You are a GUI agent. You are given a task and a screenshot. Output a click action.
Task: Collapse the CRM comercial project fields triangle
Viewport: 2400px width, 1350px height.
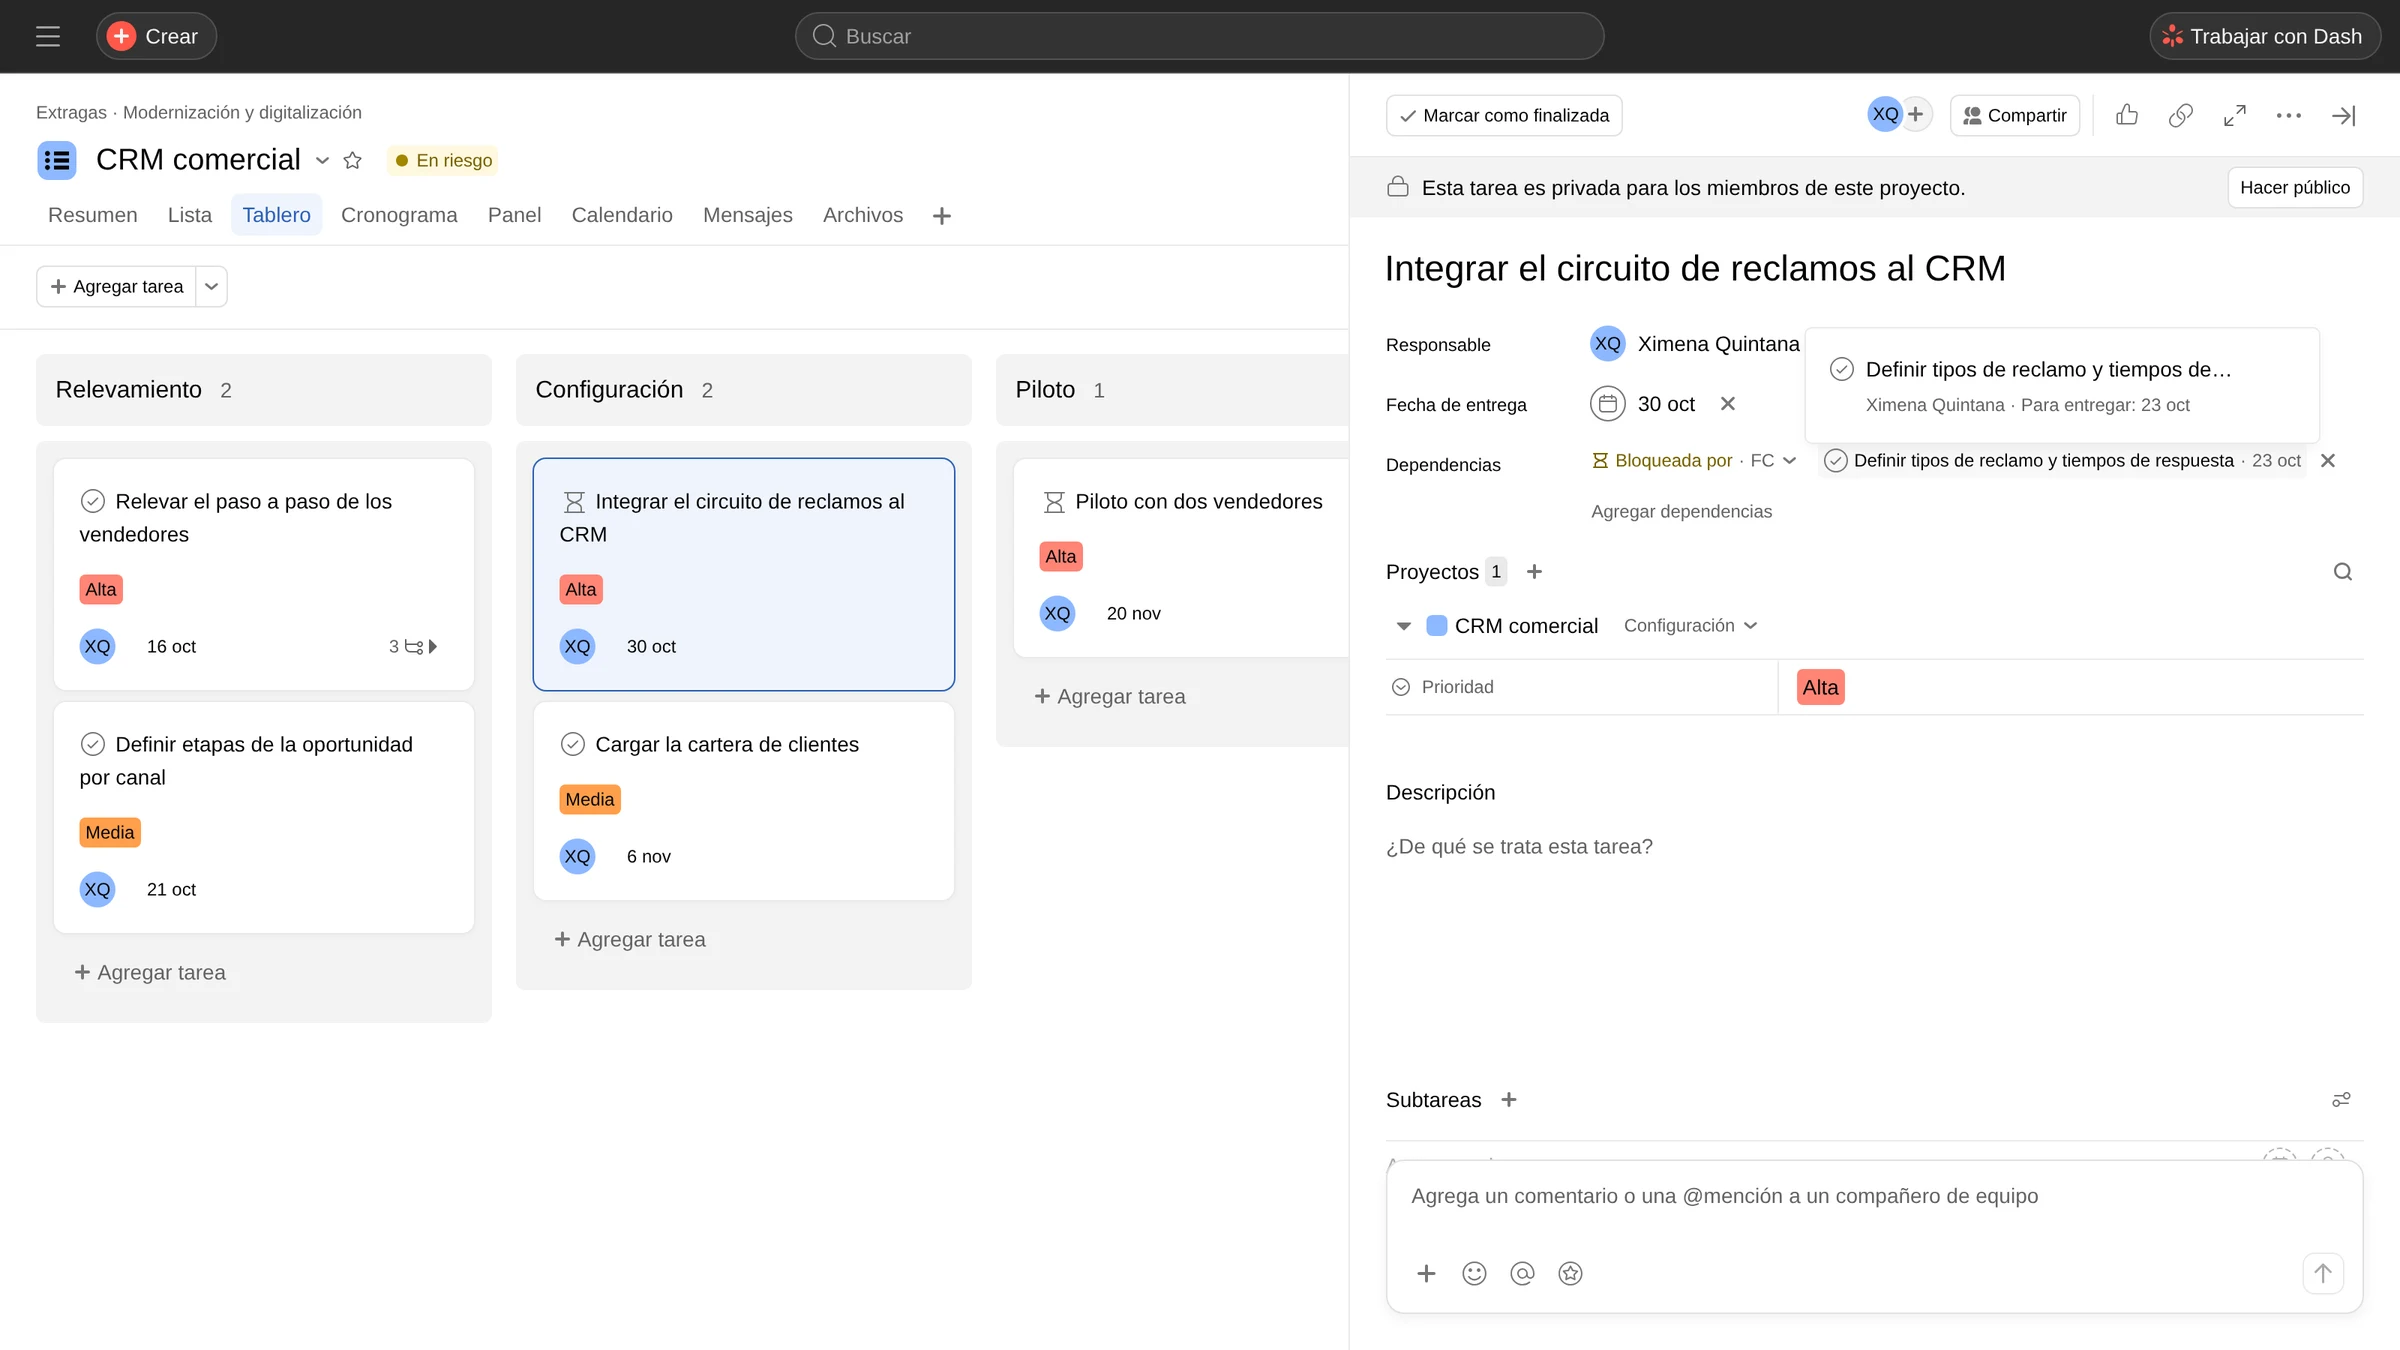(x=1403, y=626)
